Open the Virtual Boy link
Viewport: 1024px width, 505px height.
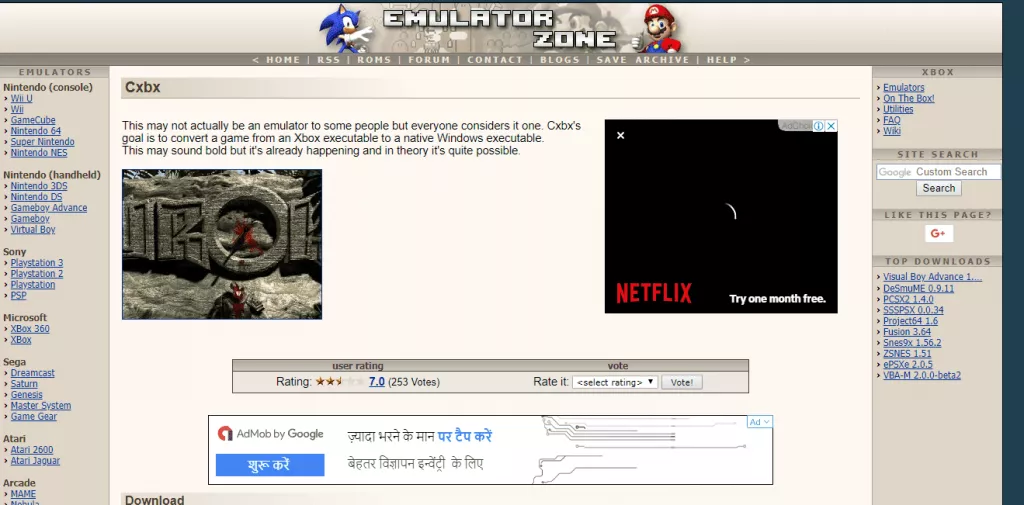[33, 230]
